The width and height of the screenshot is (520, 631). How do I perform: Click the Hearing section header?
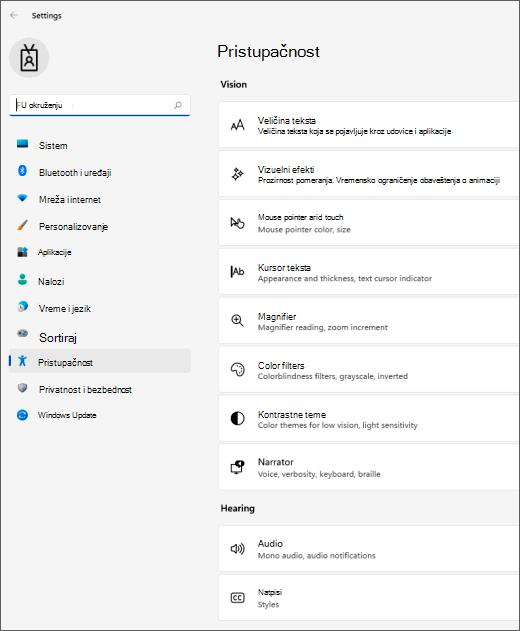[237, 508]
